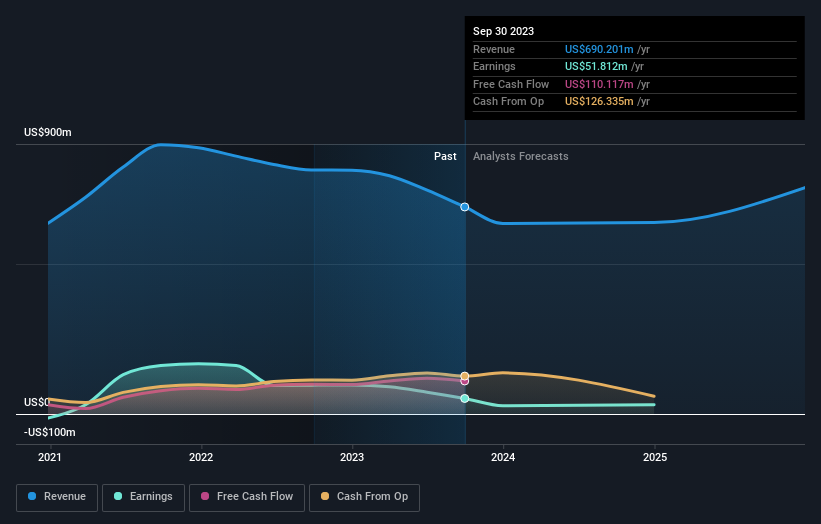
Task: Click the 2022 x-axis label
Action: point(201,458)
